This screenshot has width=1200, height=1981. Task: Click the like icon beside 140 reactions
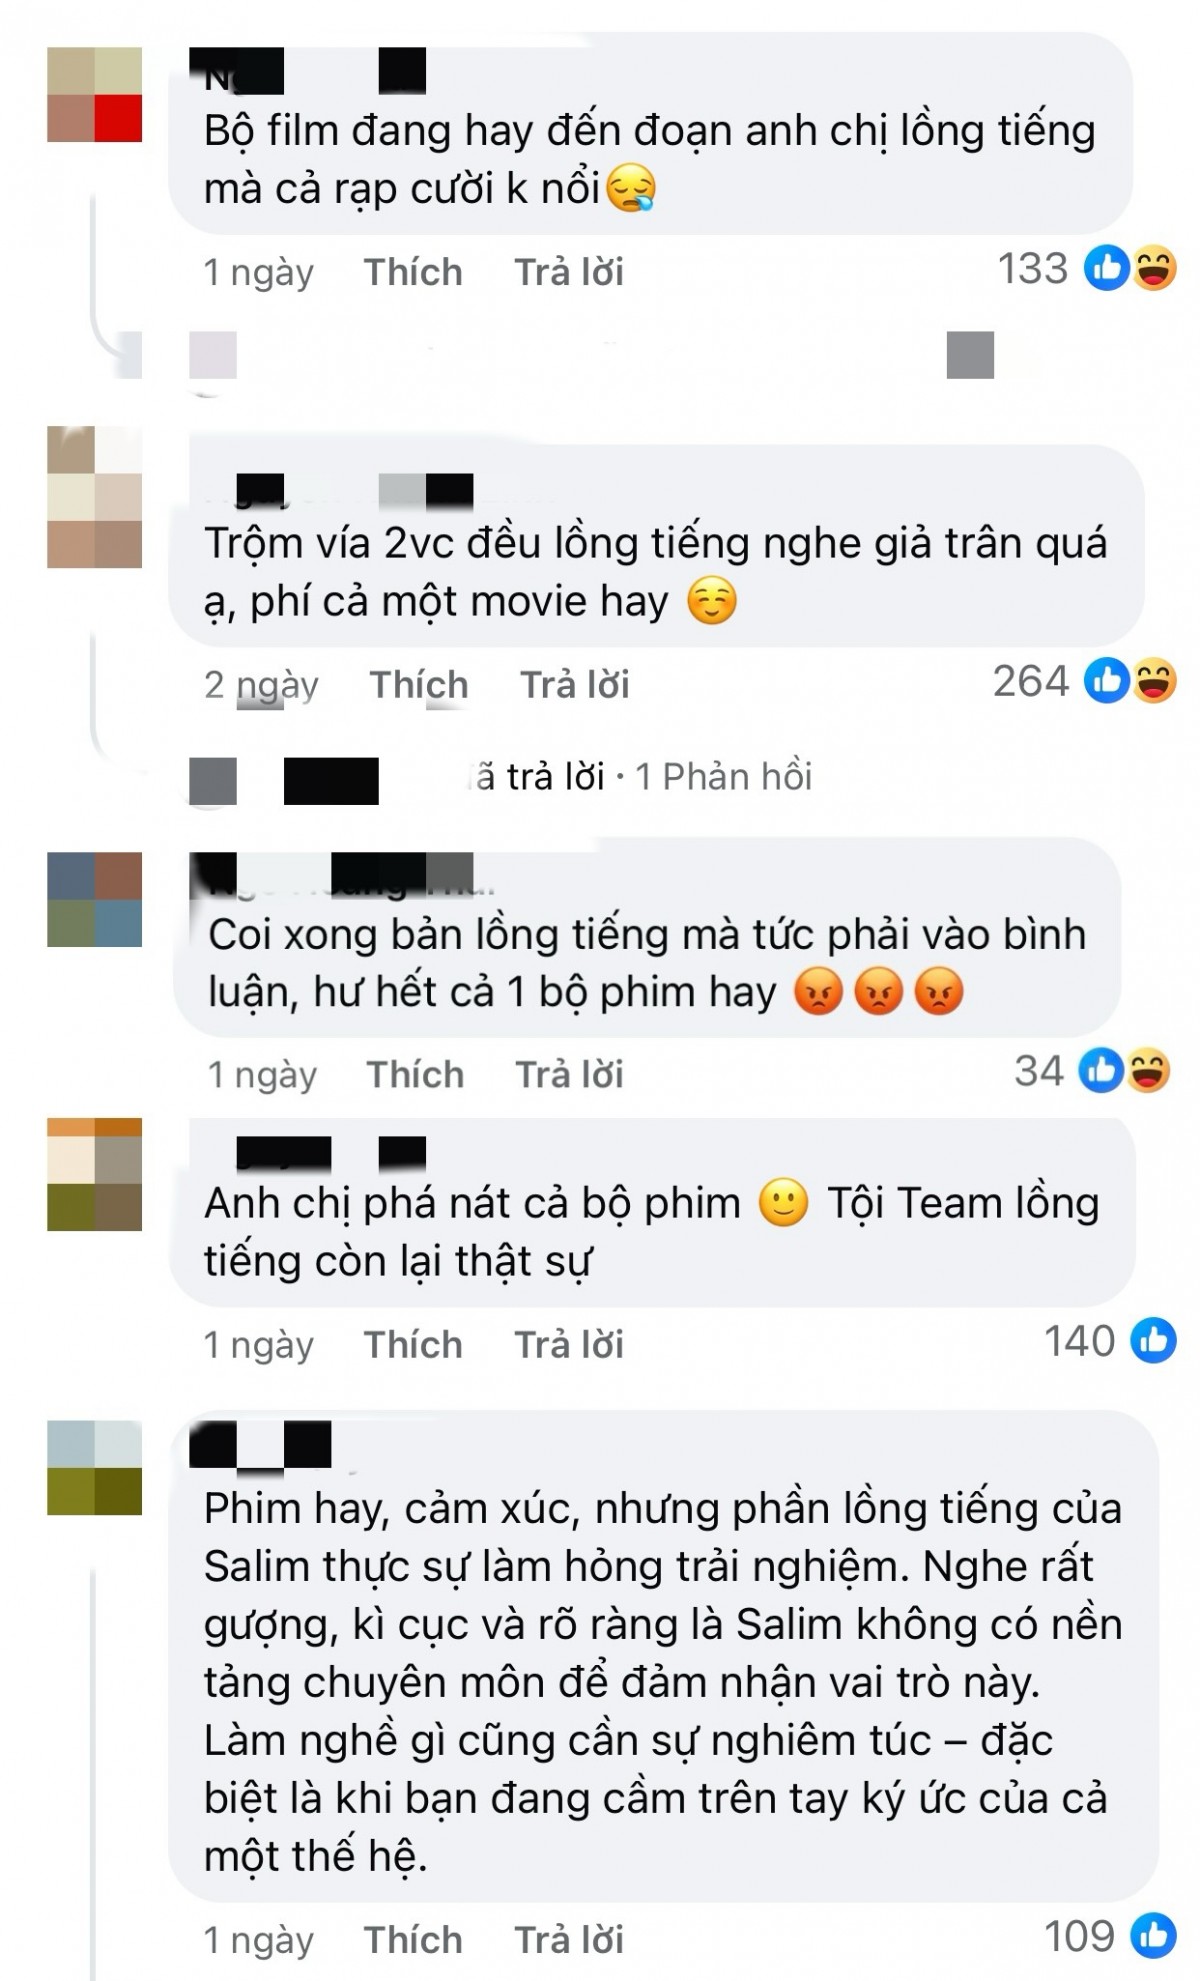[1154, 1341]
